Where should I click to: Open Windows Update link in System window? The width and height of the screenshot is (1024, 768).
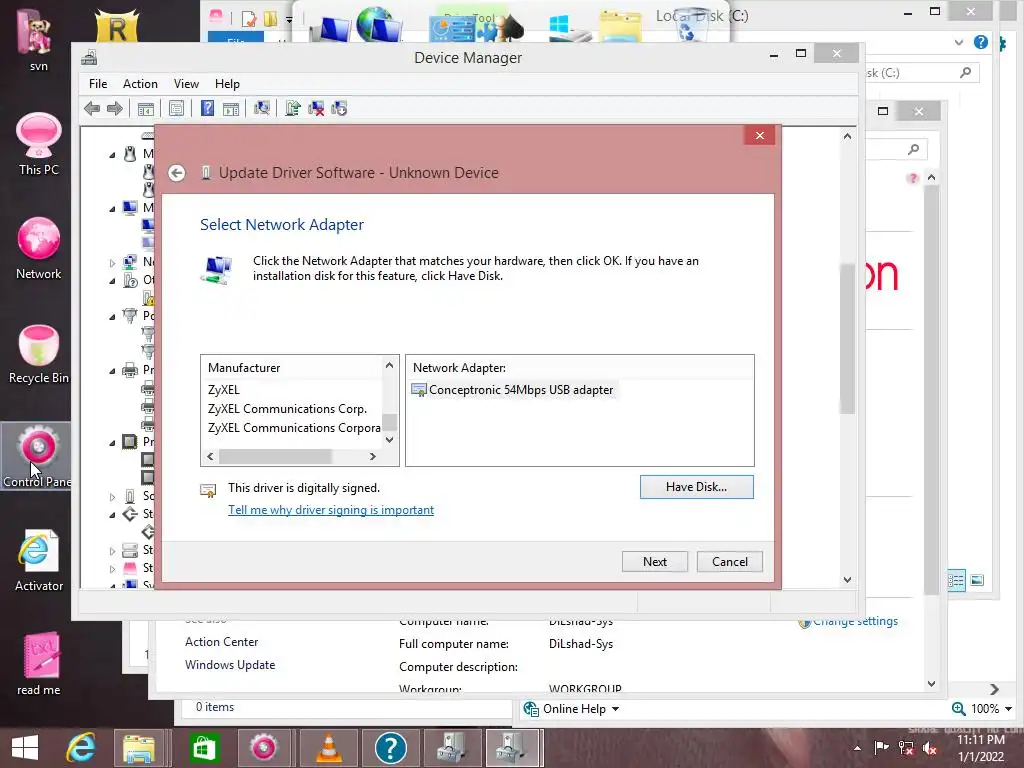230,665
